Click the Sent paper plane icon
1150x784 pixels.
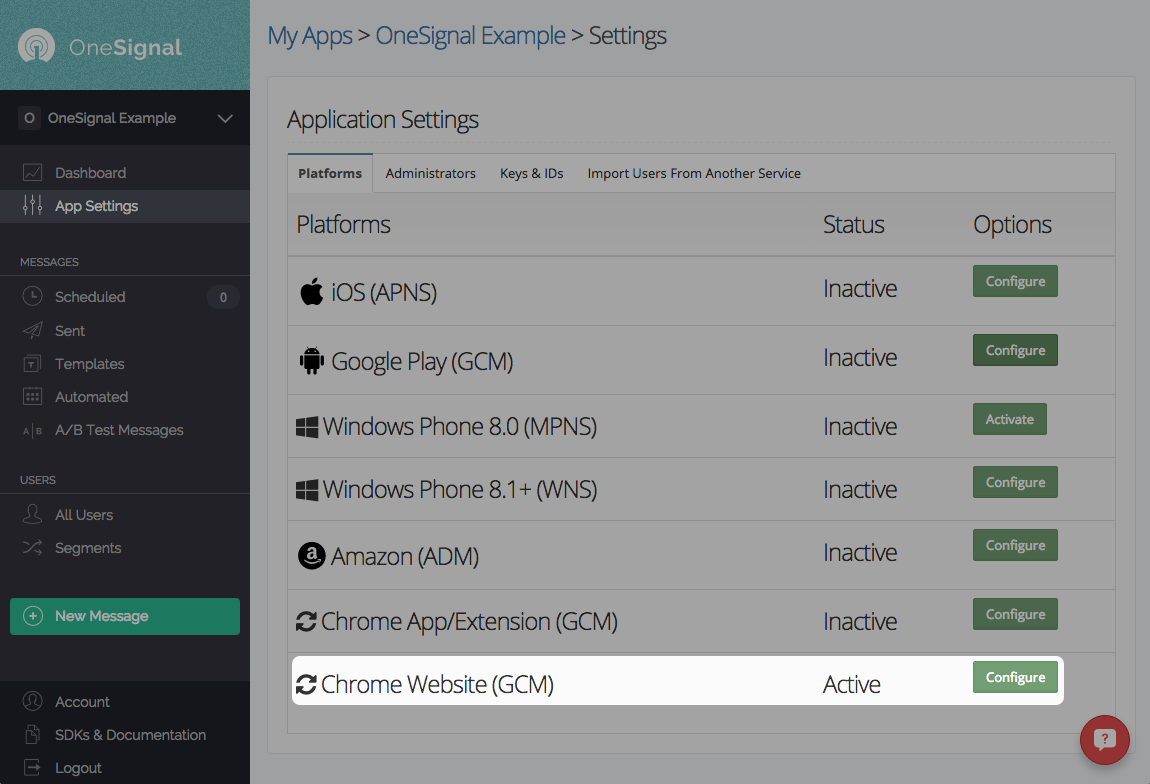click(33, 331)
